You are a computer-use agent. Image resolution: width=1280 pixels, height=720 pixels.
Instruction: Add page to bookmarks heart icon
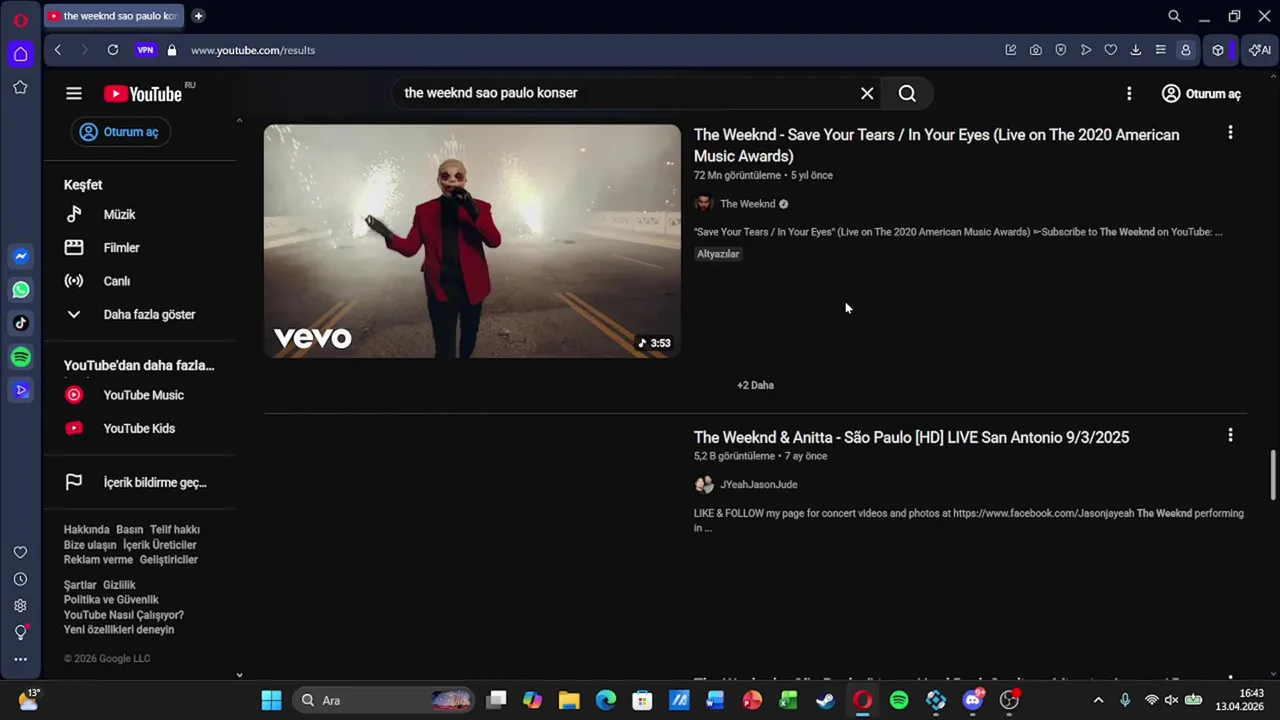pos(1111,50)
